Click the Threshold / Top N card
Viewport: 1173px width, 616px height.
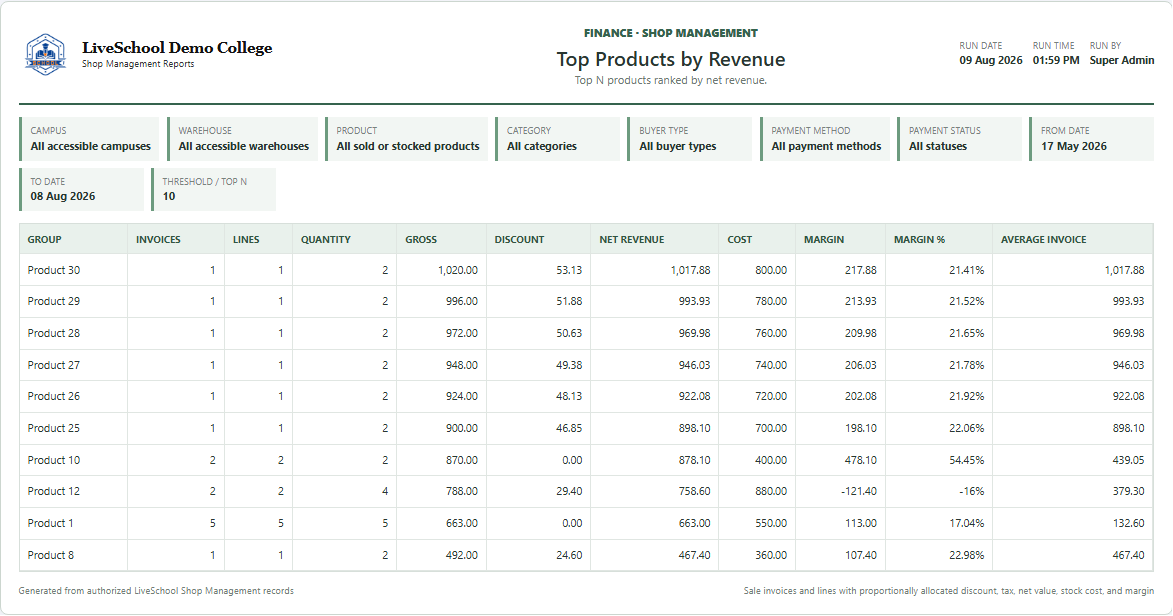tap(213, 189)
